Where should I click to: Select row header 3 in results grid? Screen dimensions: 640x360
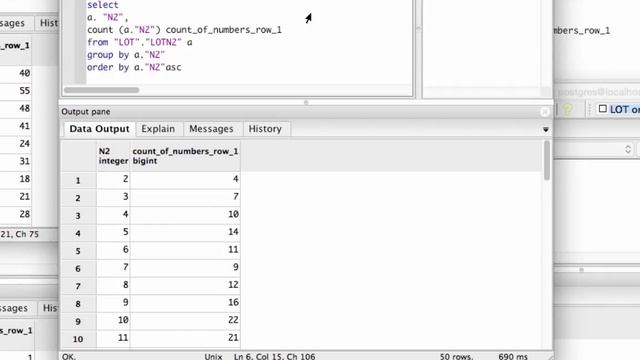tap(78, 216)
